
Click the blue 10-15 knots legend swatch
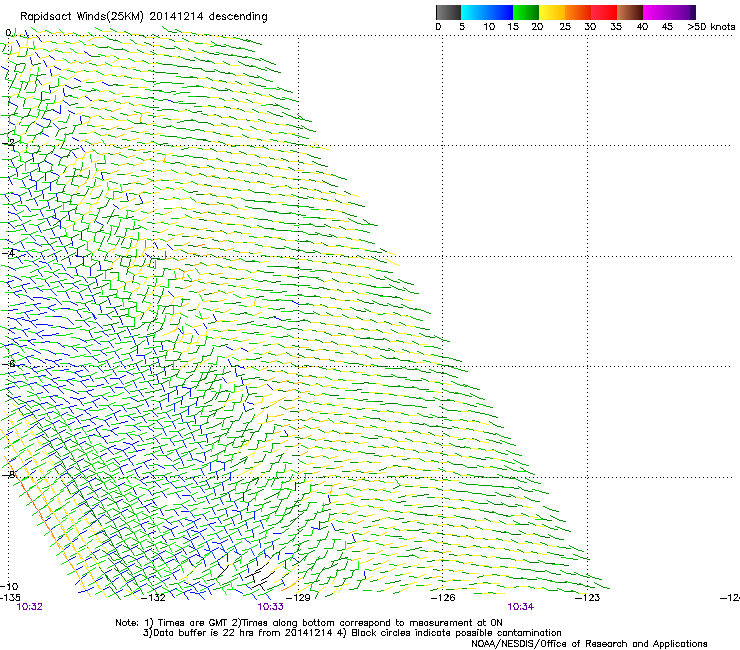click(x=500, y=12)
